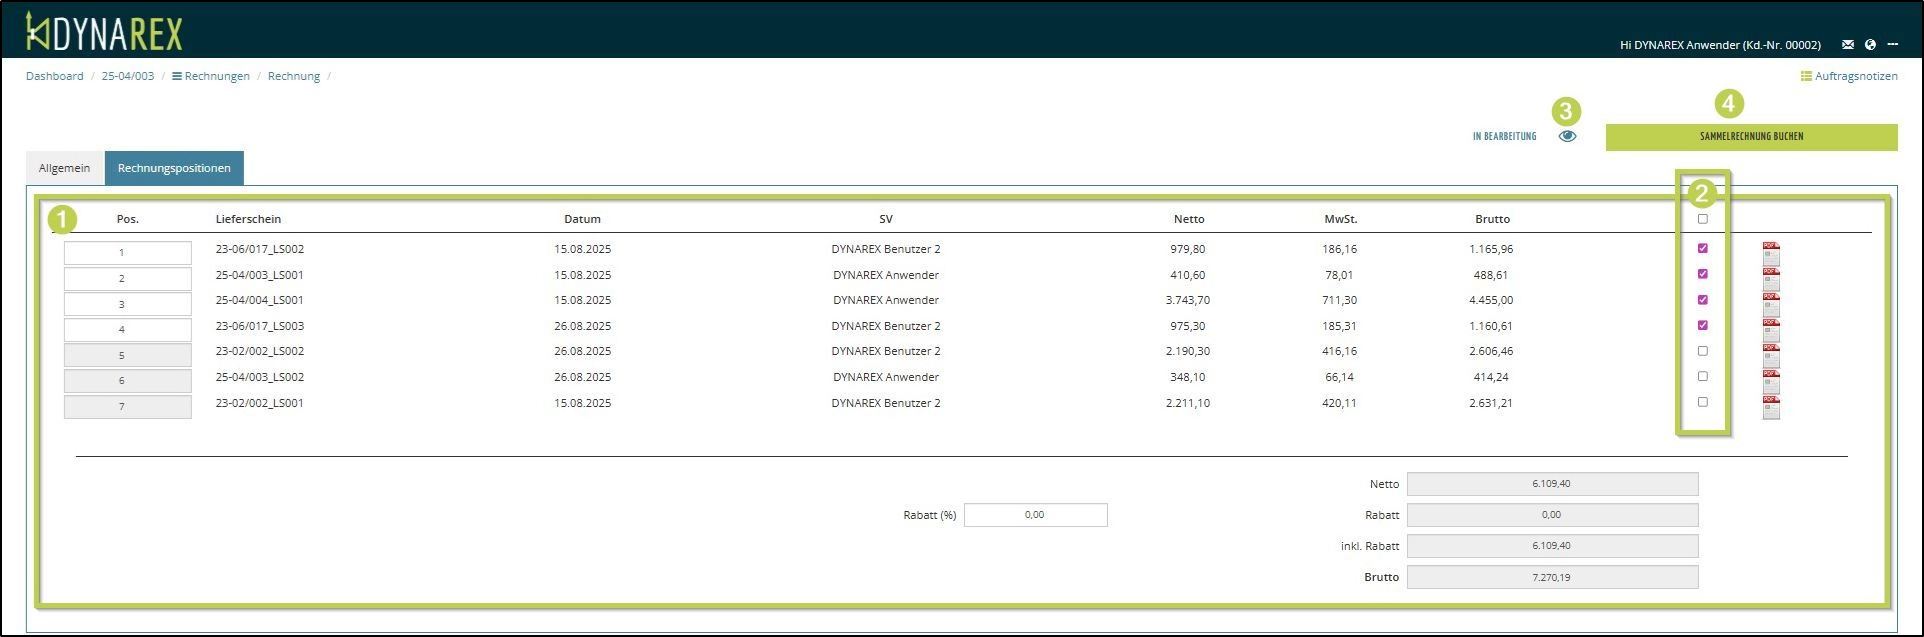Image resolution: width=1924 pixels, height=637 pixels.
Task: Open the mail envelope icon in header
Action: (x=1848, y=45)
